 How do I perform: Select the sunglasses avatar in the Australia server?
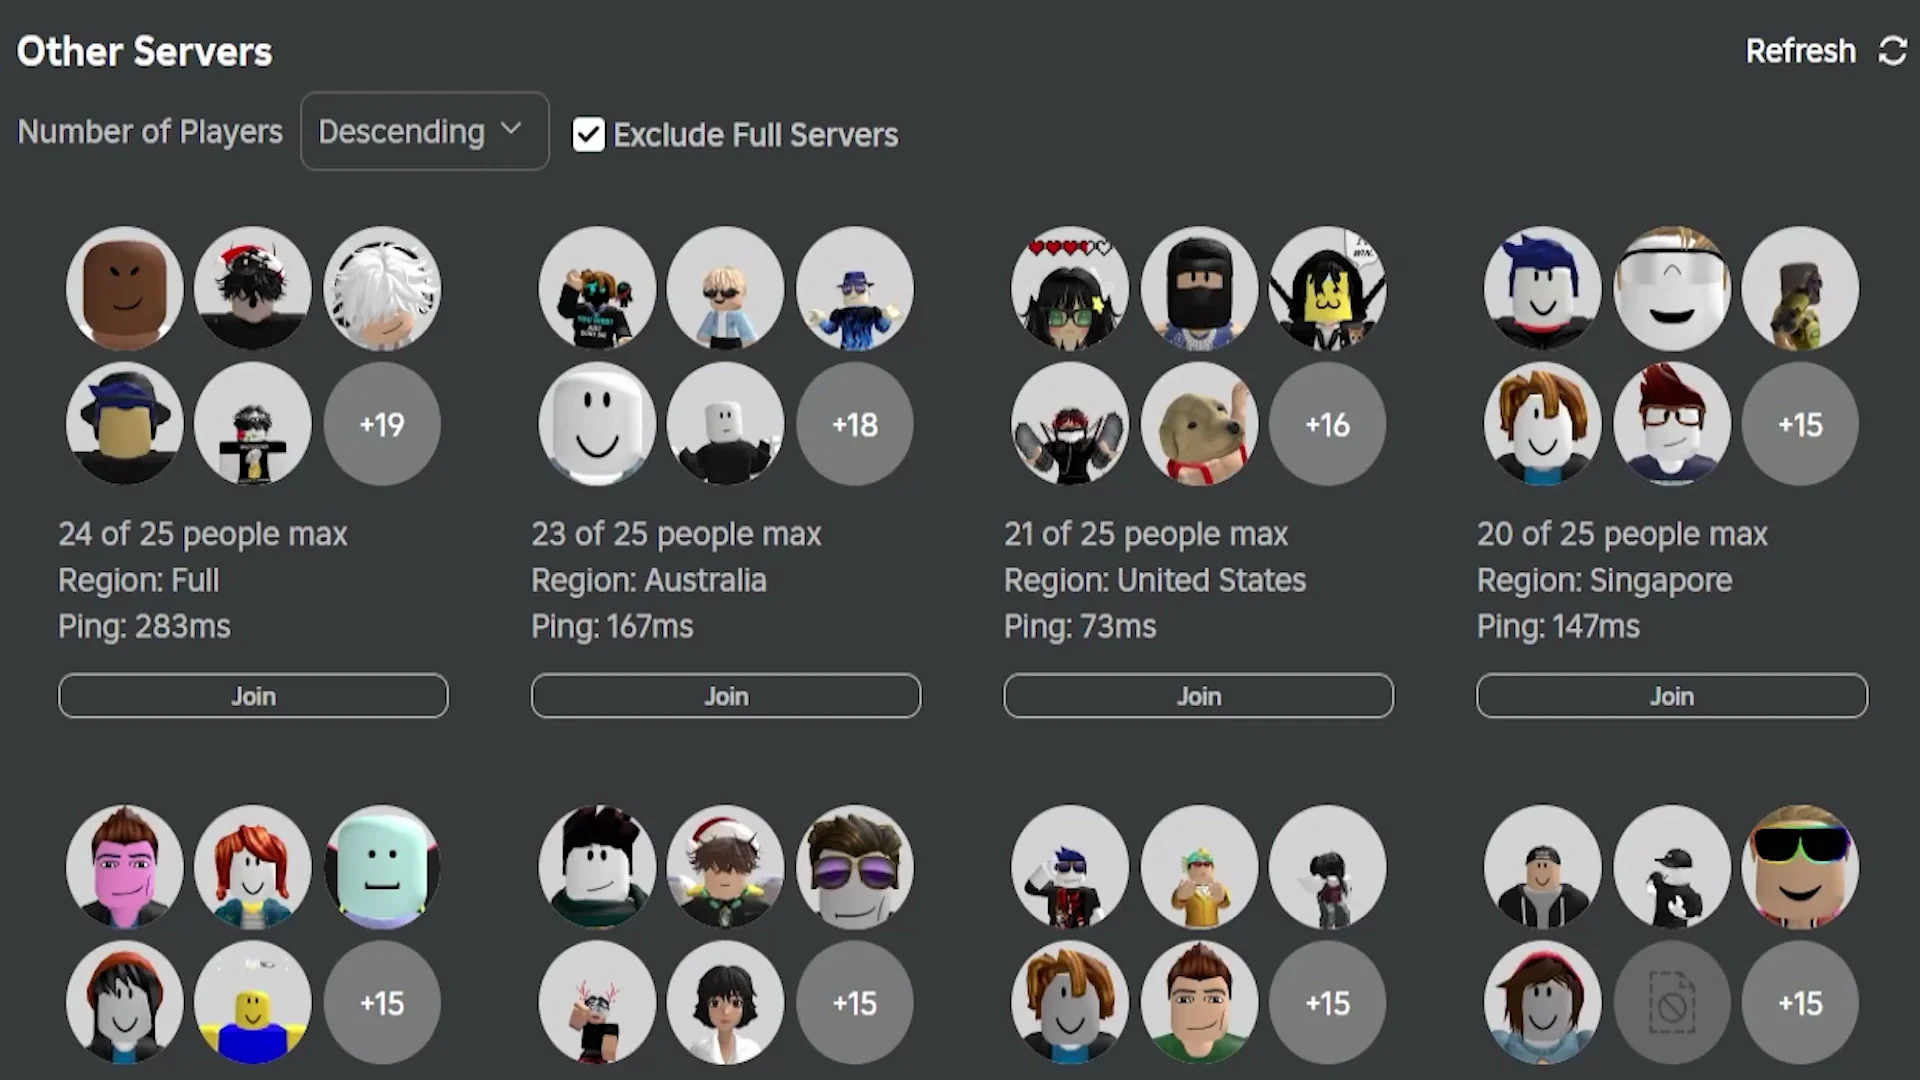coord(726,289)
